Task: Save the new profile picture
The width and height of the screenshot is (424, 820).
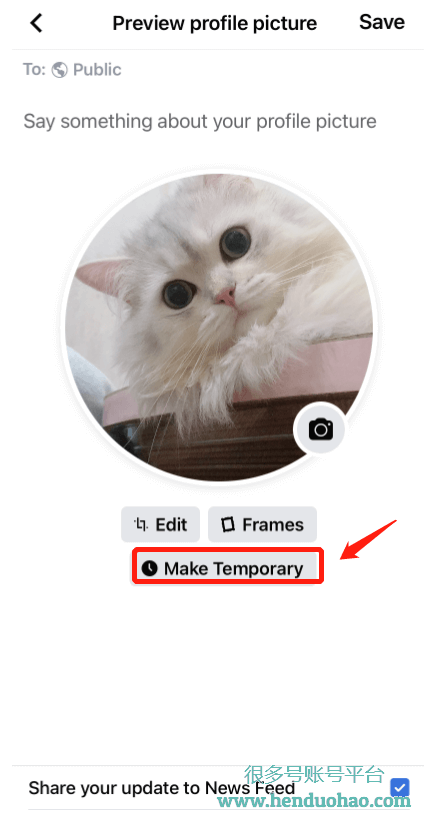Action: pos(382,22)
